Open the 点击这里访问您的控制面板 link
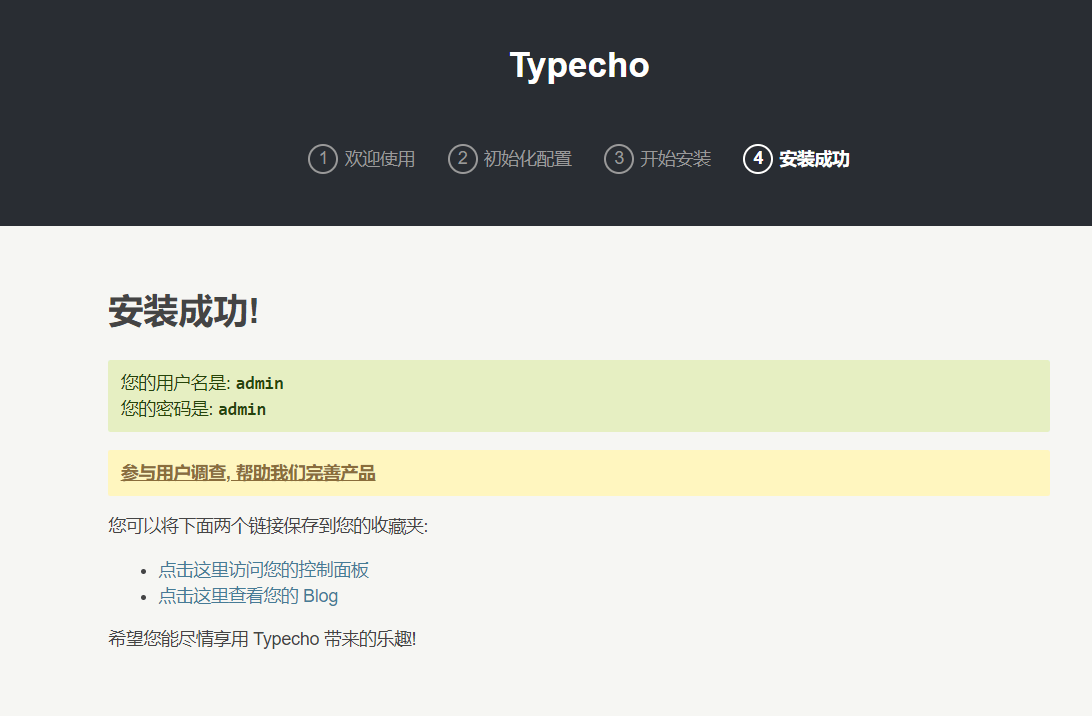The image size is (1092, 716). [x=263, y=570]
